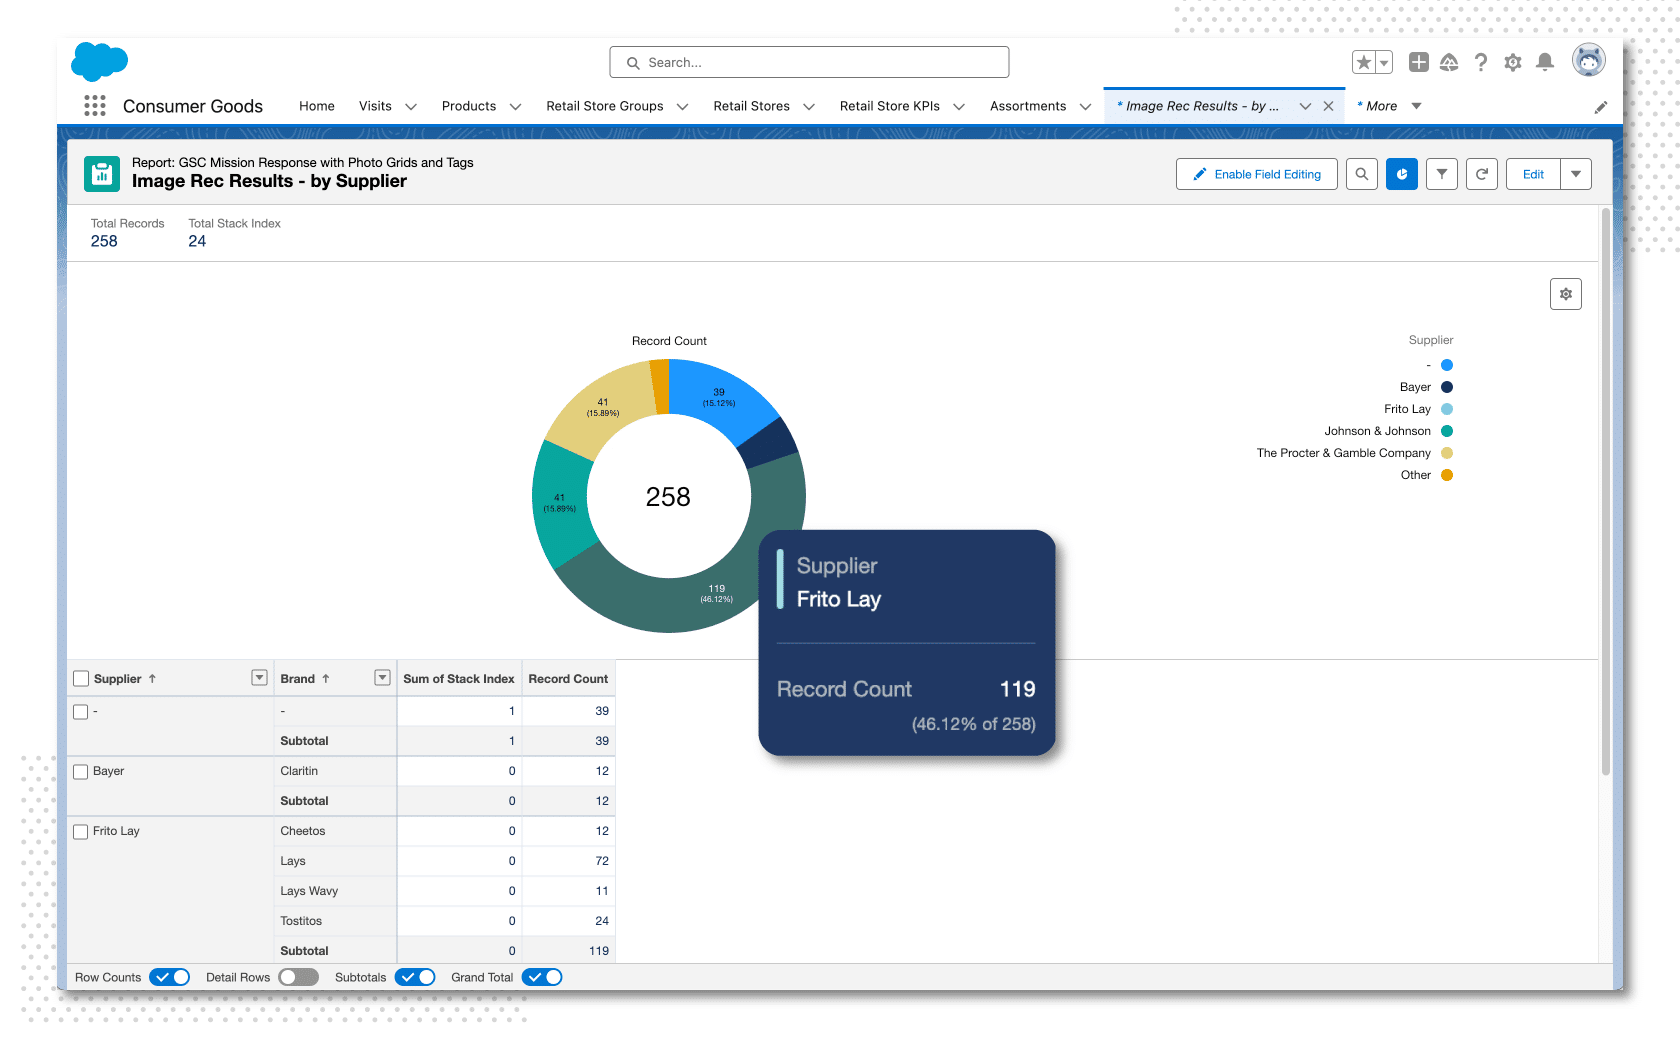Check the Frito Lay supplier checkbox

tap(81, 832)
